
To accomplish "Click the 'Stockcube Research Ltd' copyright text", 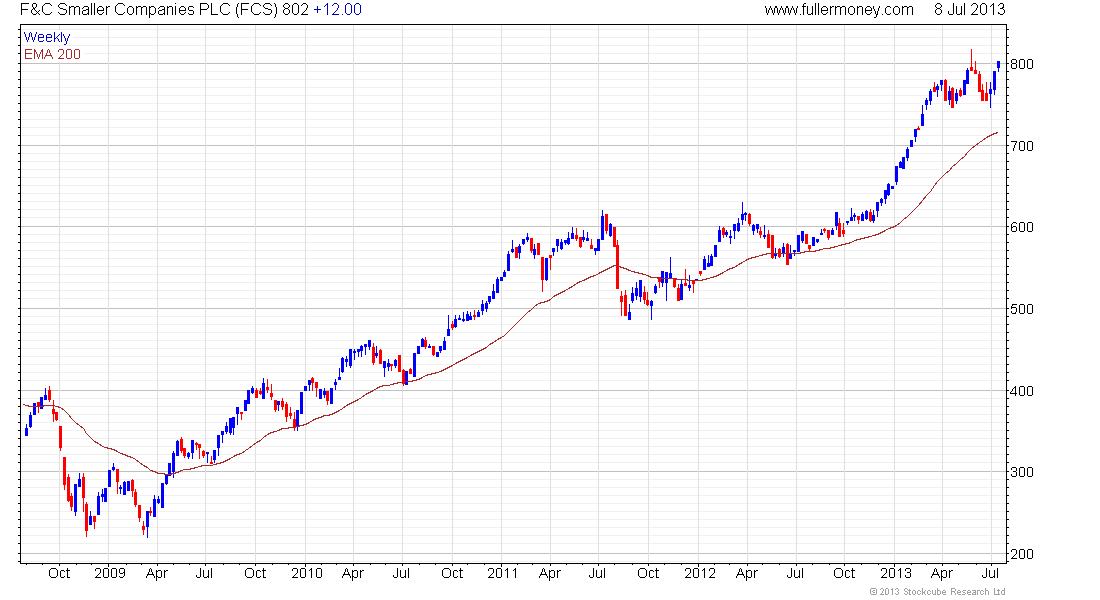I will click(x=937, y=592).
